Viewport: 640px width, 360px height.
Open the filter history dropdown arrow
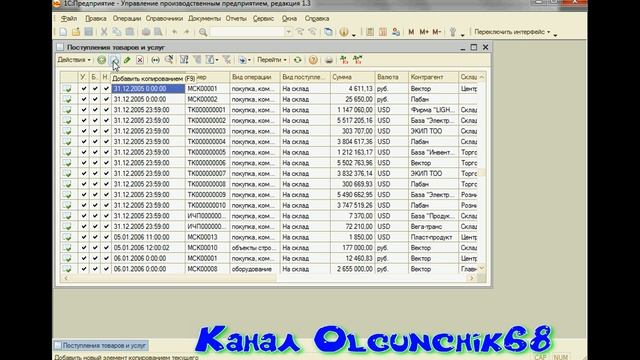click(216, 60)
